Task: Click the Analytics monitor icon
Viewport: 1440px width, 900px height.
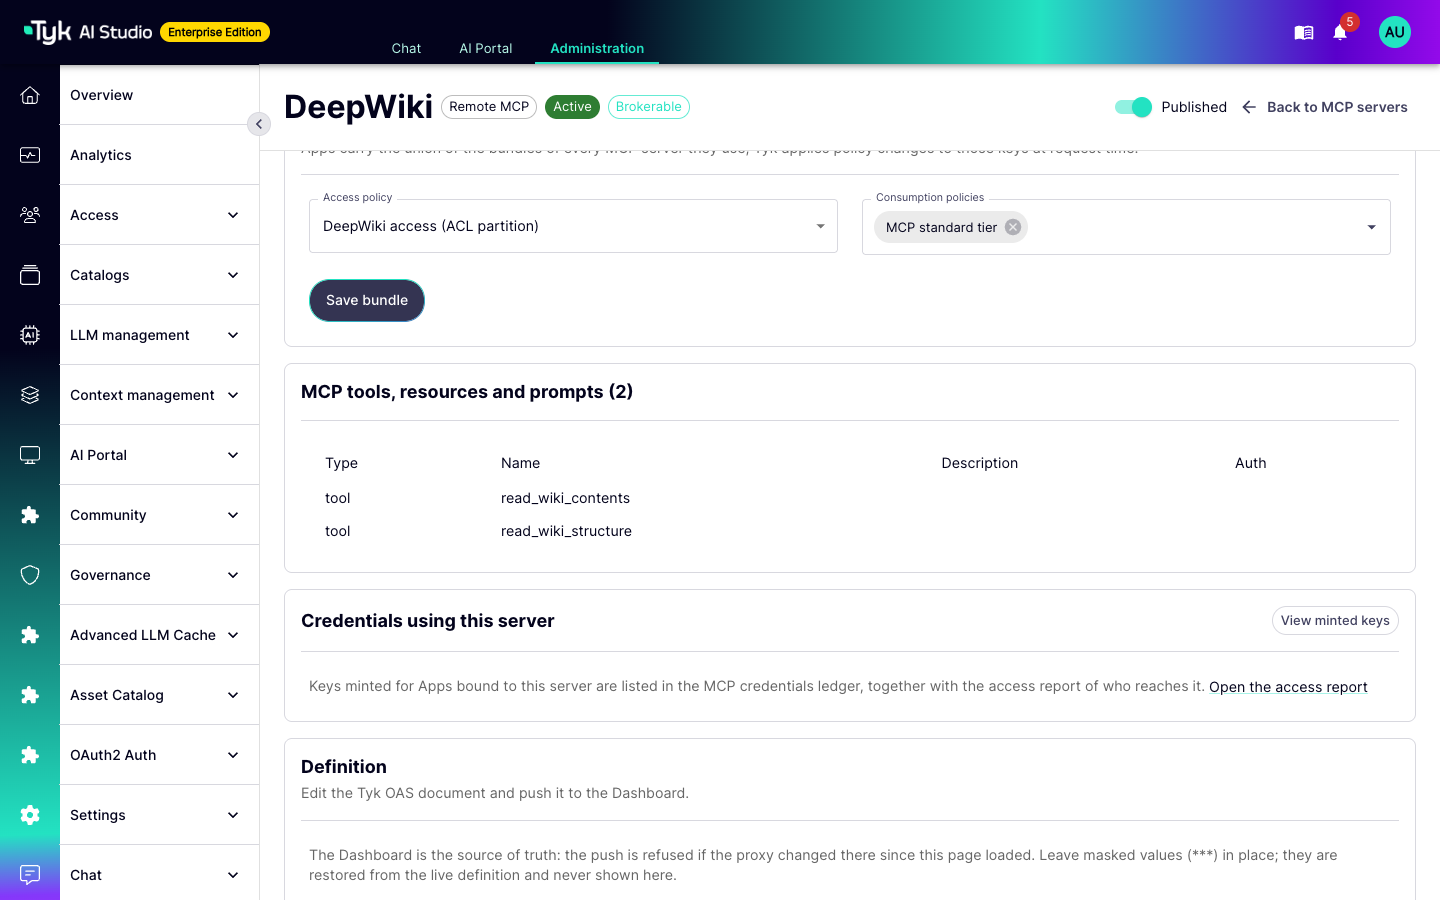Action: tap(30, 155)
